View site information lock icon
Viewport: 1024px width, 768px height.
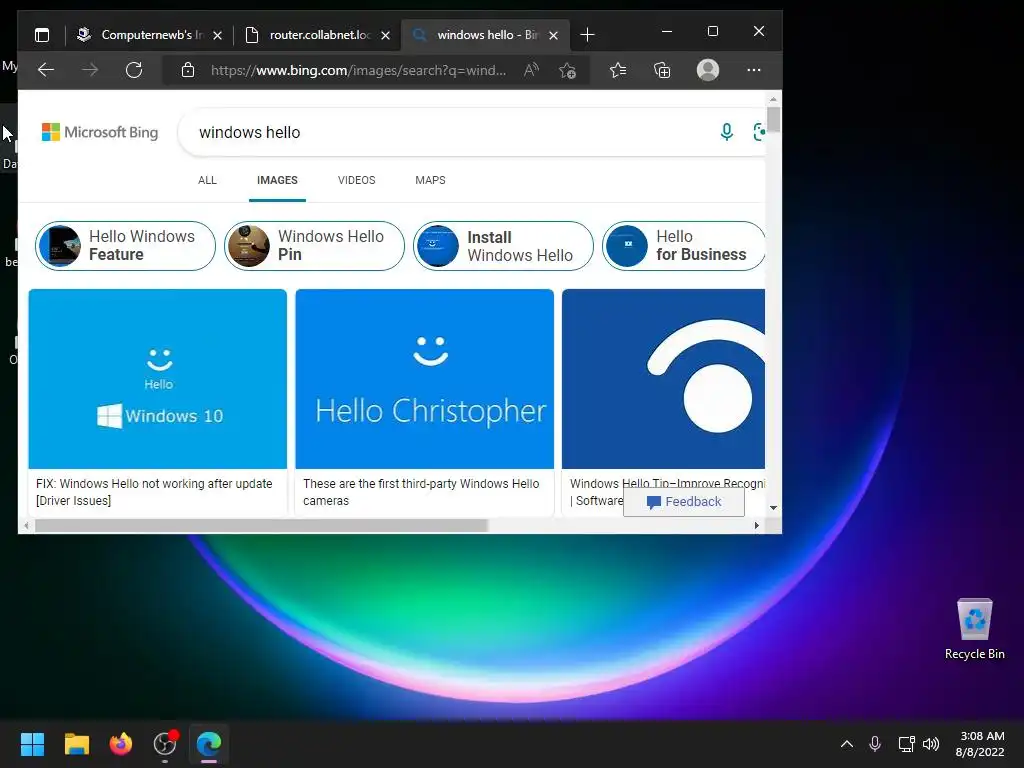pos(188,70)
